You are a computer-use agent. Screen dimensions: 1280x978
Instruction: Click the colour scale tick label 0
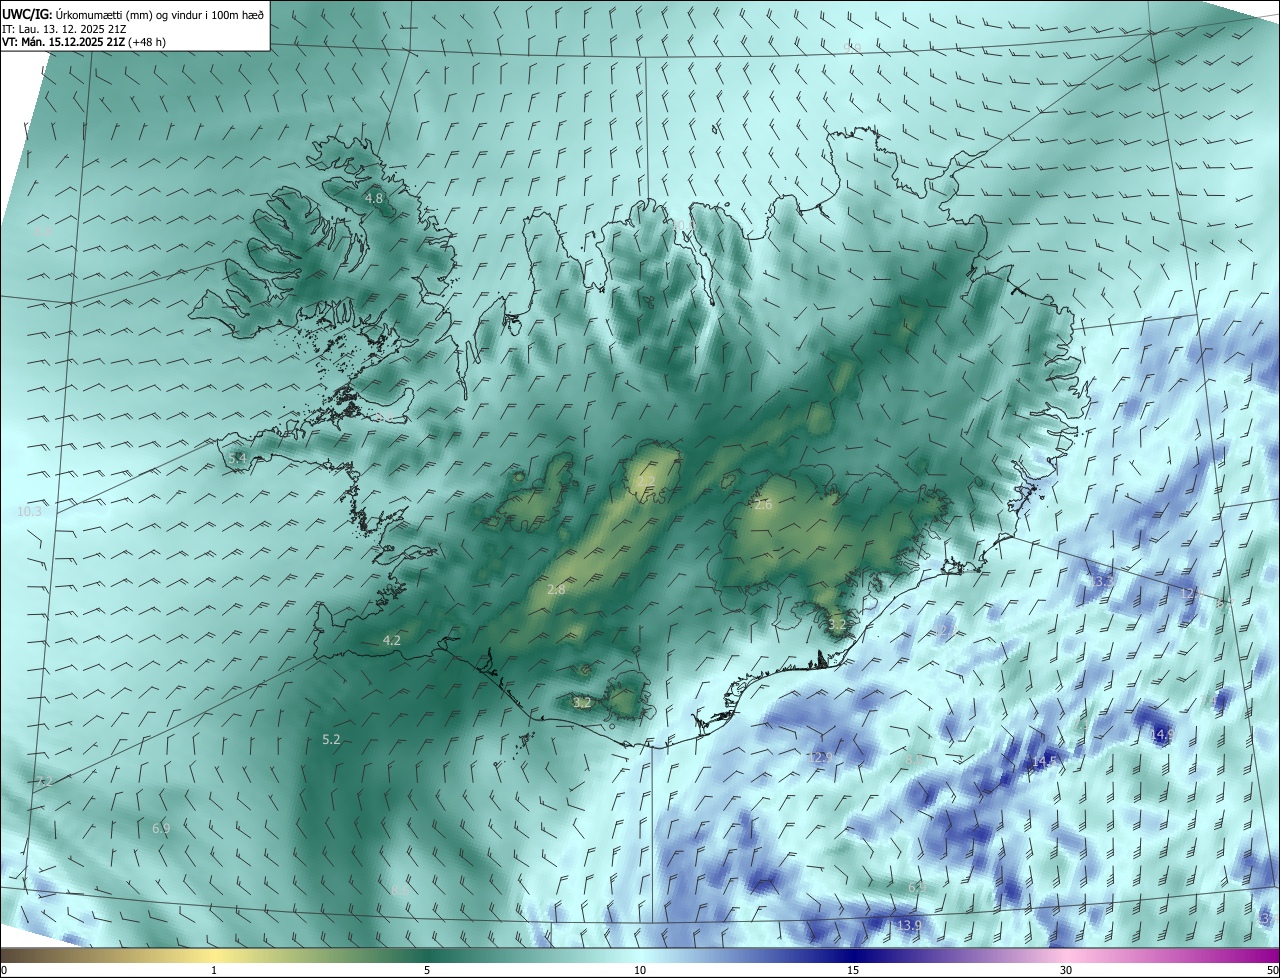[x=4, y=970]
